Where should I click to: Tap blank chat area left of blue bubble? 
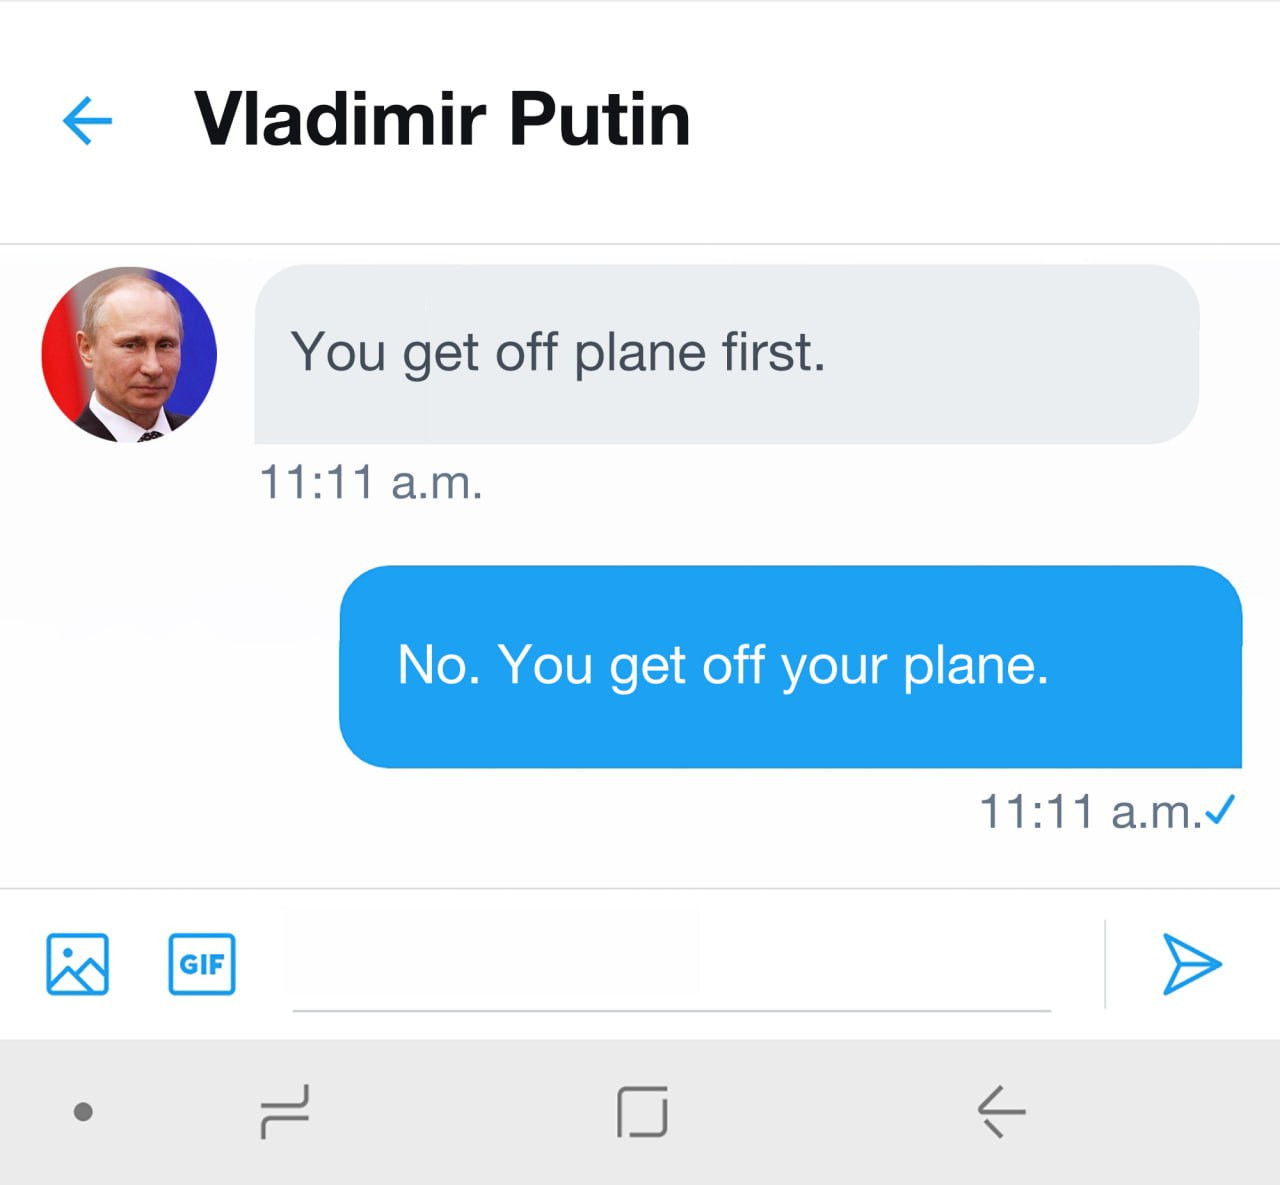tap(170, 666)
